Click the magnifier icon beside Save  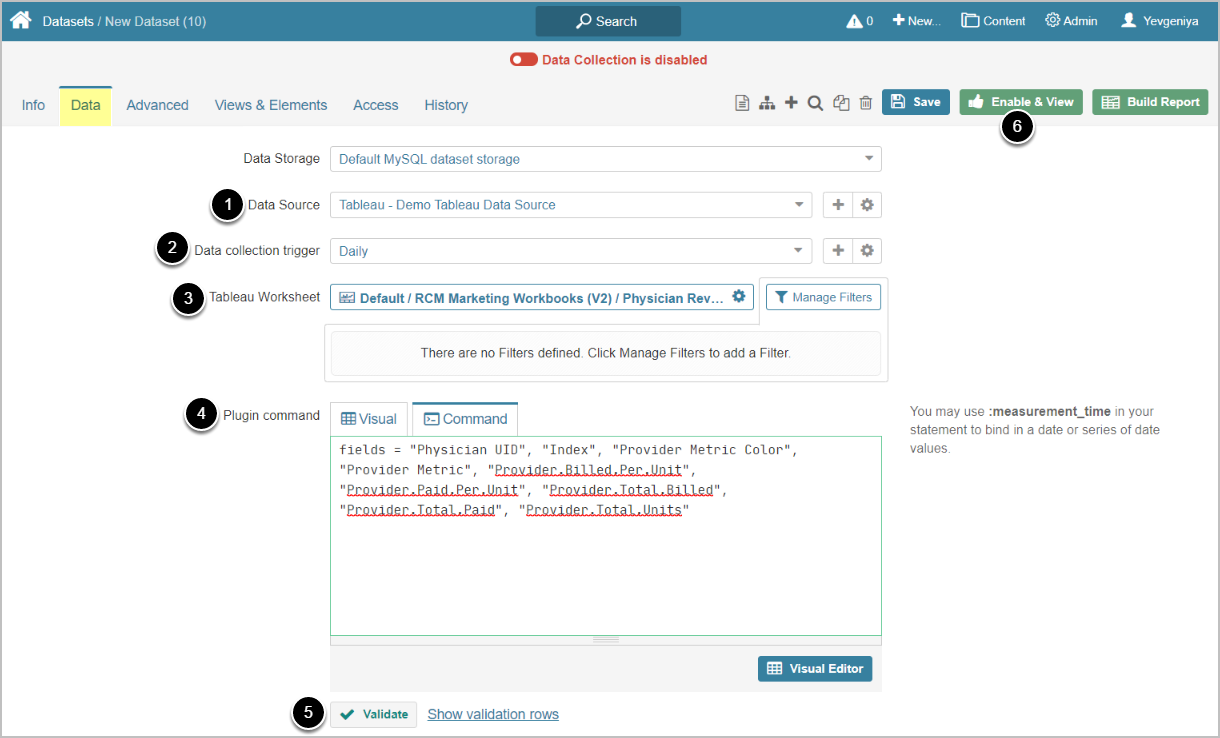[815, 102]
